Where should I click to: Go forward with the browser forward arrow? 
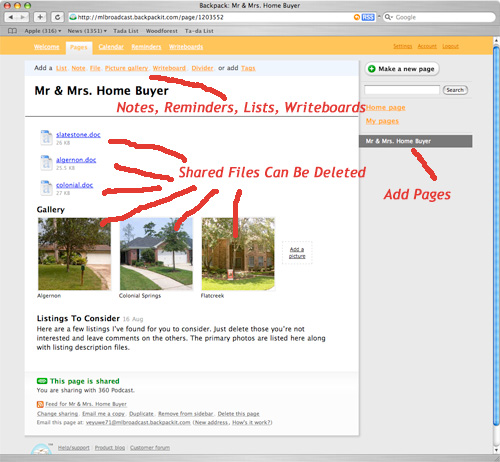(23, 17)
